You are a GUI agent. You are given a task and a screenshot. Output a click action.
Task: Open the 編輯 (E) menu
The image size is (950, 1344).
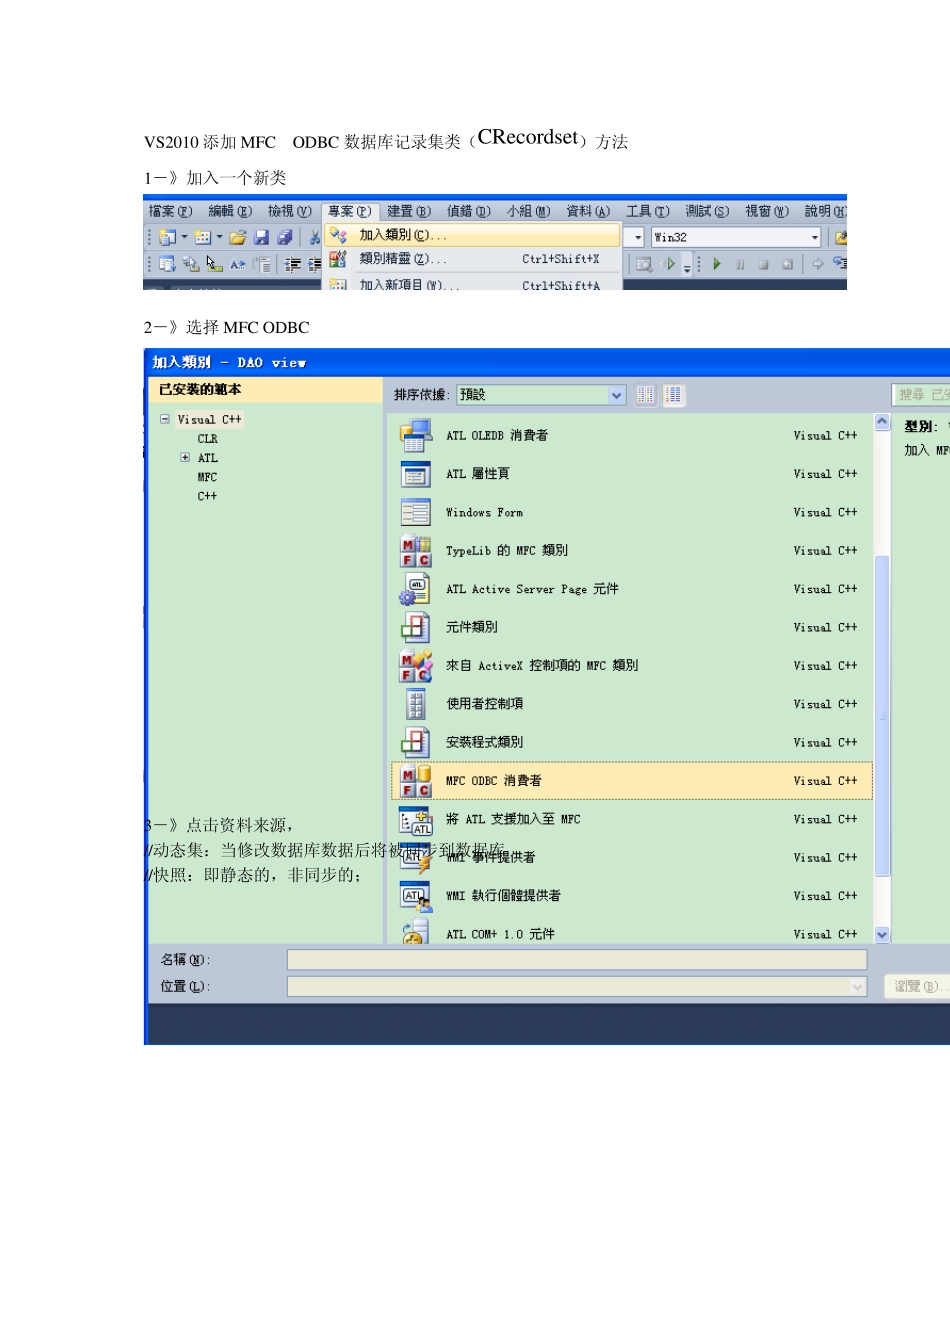coord(230,211)
